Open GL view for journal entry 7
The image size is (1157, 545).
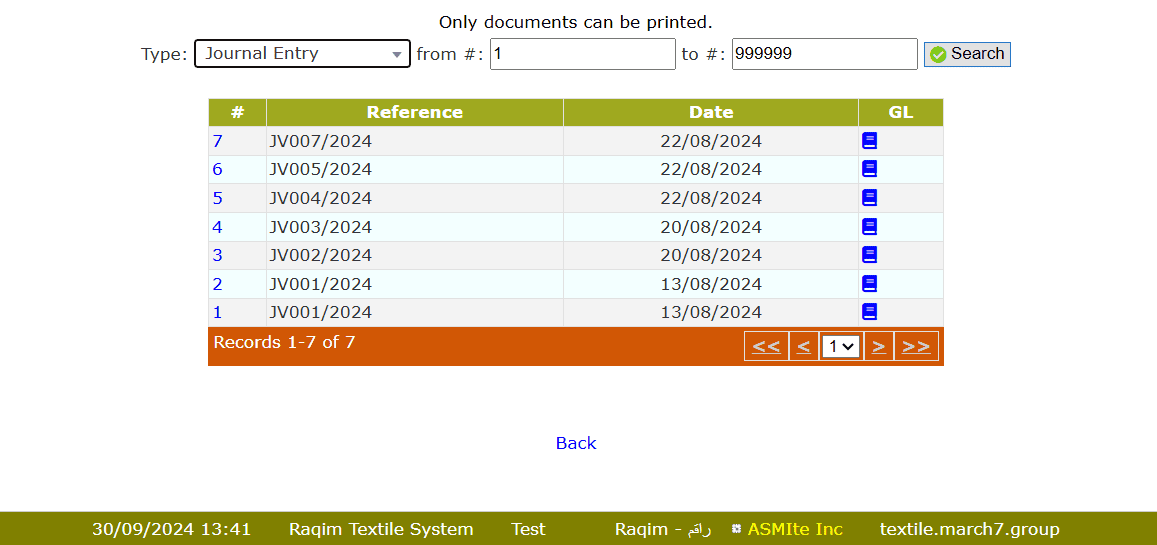(869, 141)
